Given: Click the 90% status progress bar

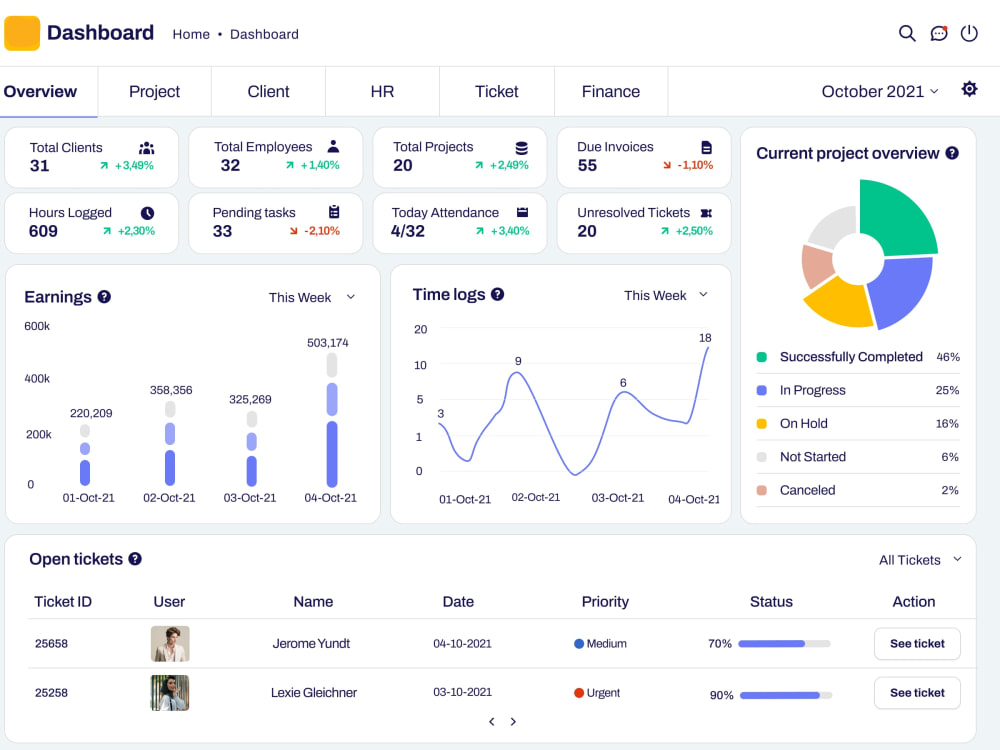Looking at the screenshot, I should [786, 695].
